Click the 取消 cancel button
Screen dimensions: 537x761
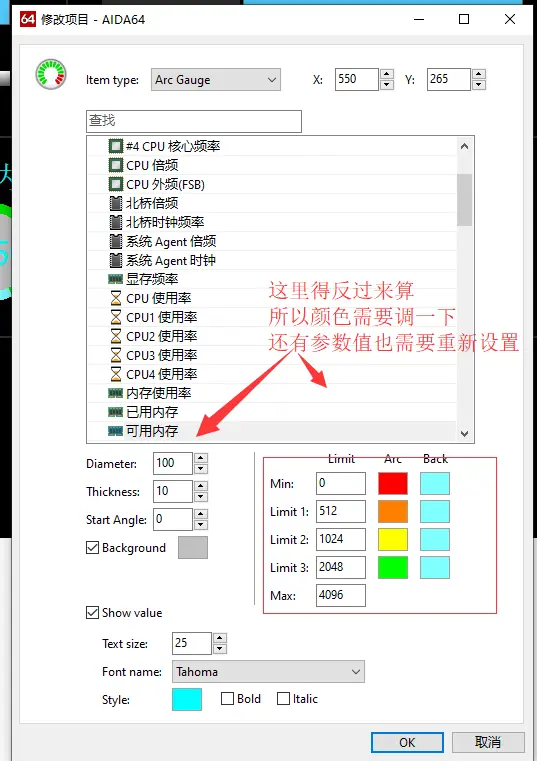tap(488, 743)
